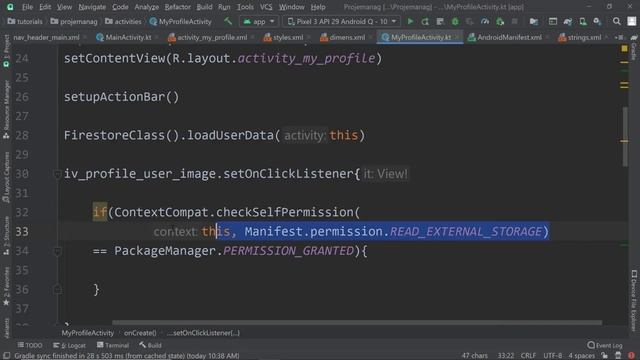The image size is (640, 360).
Task: Switch to styles.xml tab
Action: pyautogui.click(x=288, y=38)
